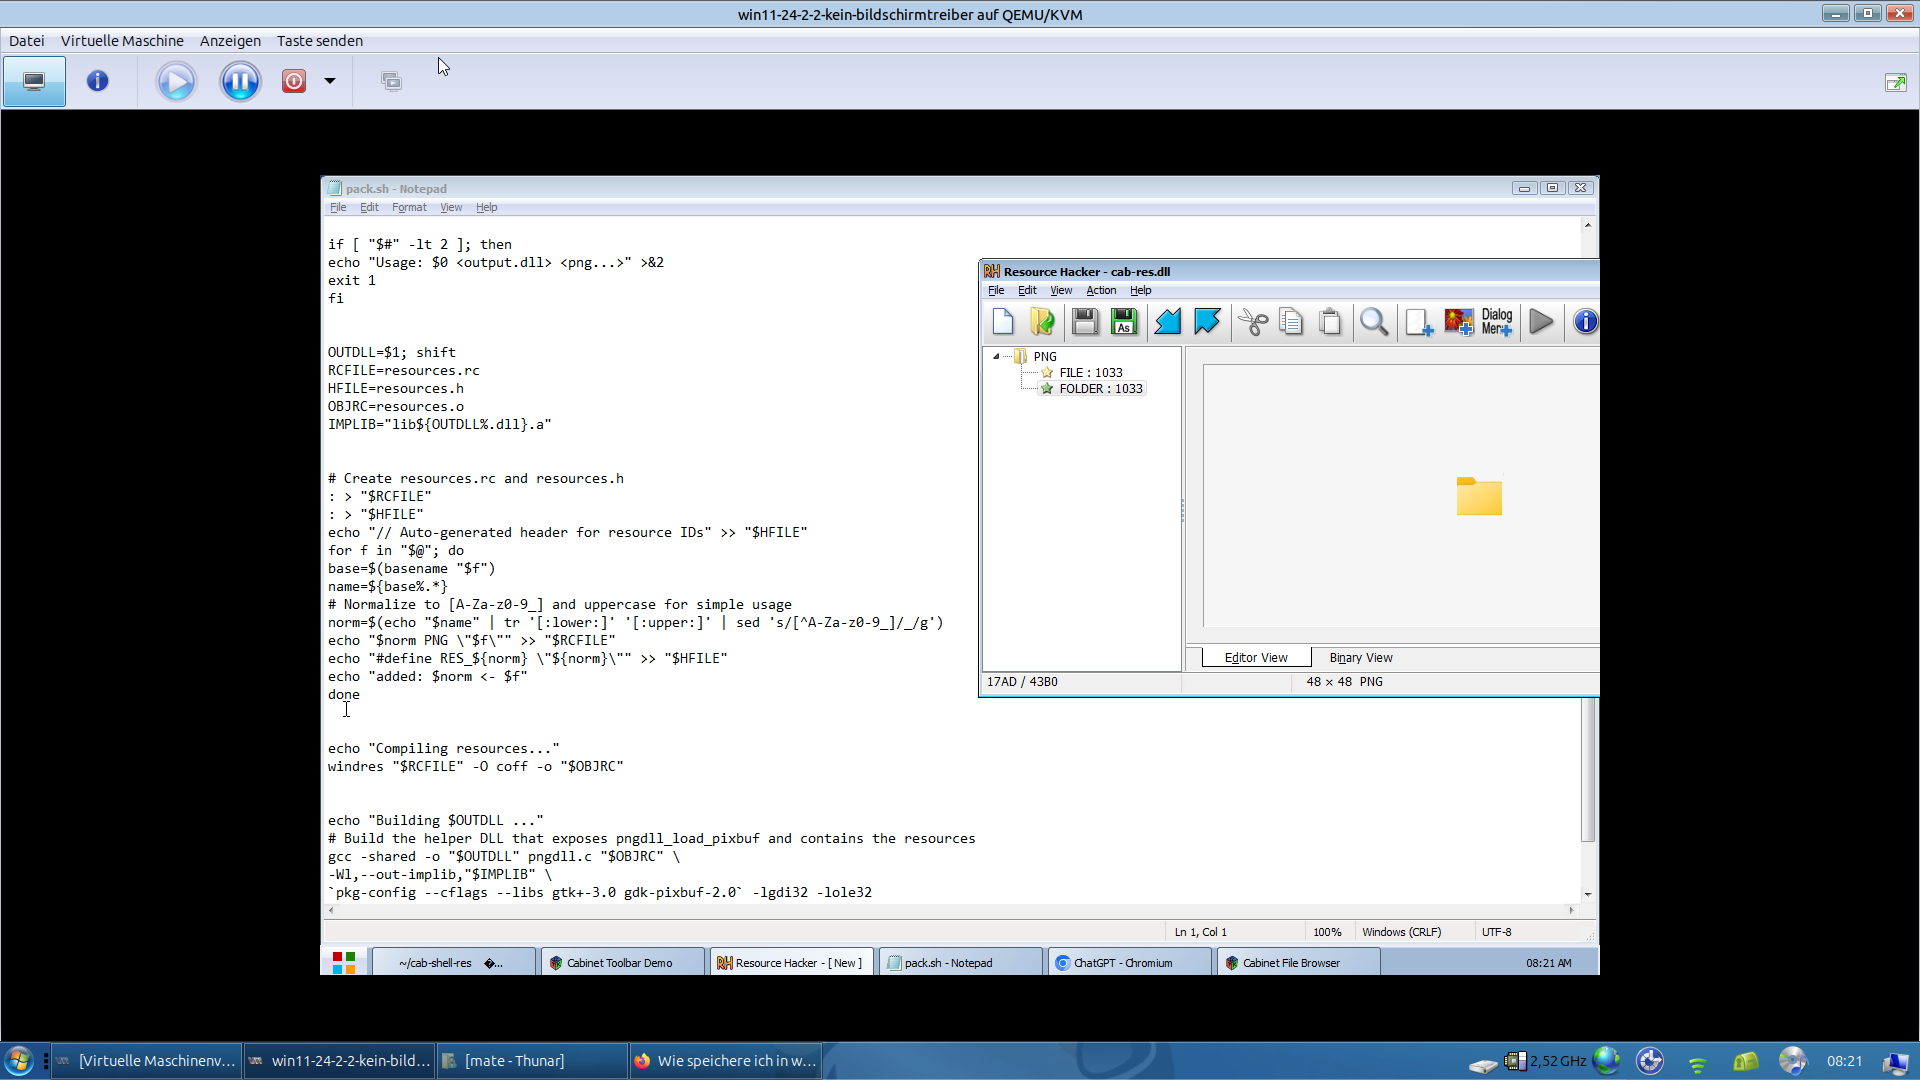Select the FILE : 1033 resource
Image resolution: width=1920 pixels, height=1080 pixels.
click(x=1090, y=373)
